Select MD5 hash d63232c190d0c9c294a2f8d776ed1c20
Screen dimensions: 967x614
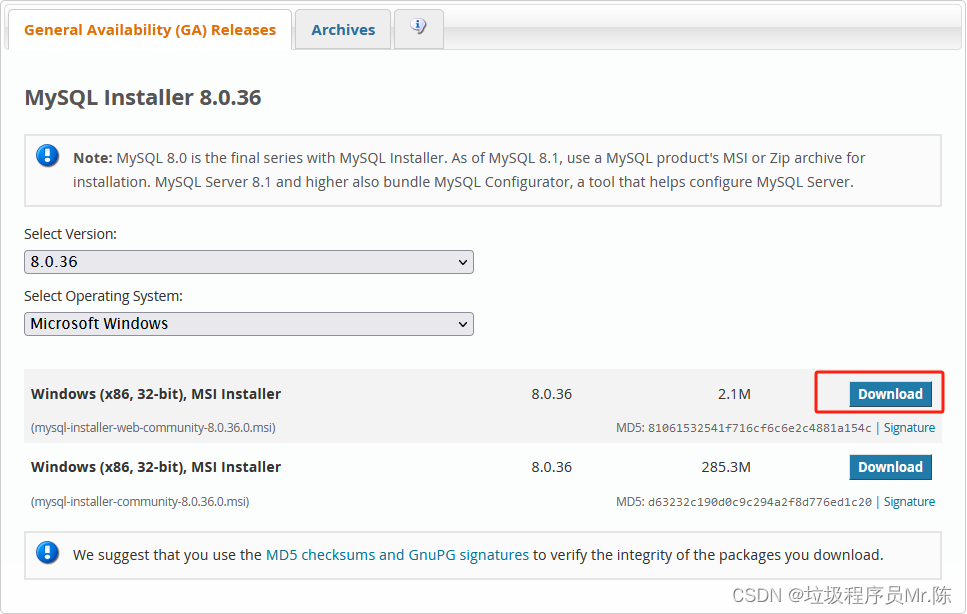tap(759, 502)
